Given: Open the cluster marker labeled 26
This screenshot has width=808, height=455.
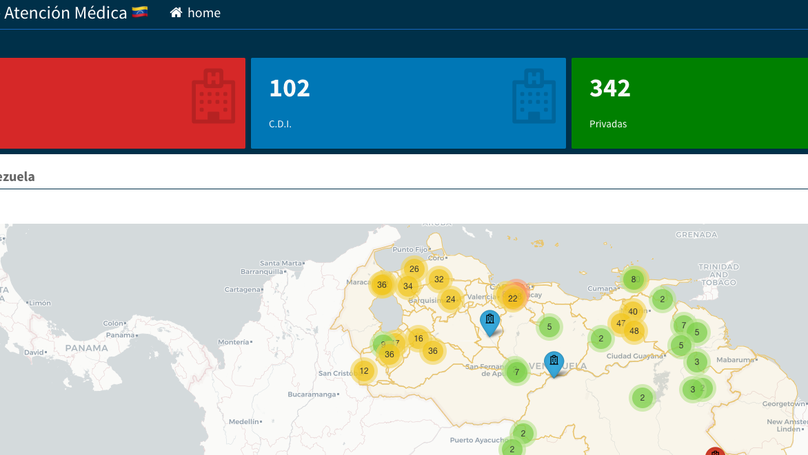Looking at the screenshot, I should pyautogui.click(x=414, y=269).
